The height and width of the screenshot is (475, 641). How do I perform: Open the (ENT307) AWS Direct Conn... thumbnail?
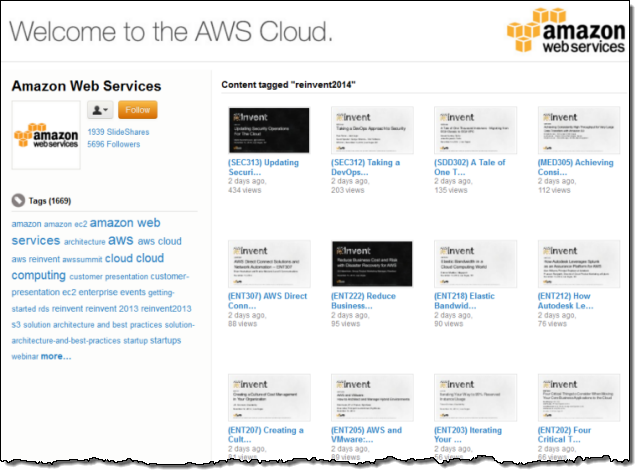coord(269,264)
